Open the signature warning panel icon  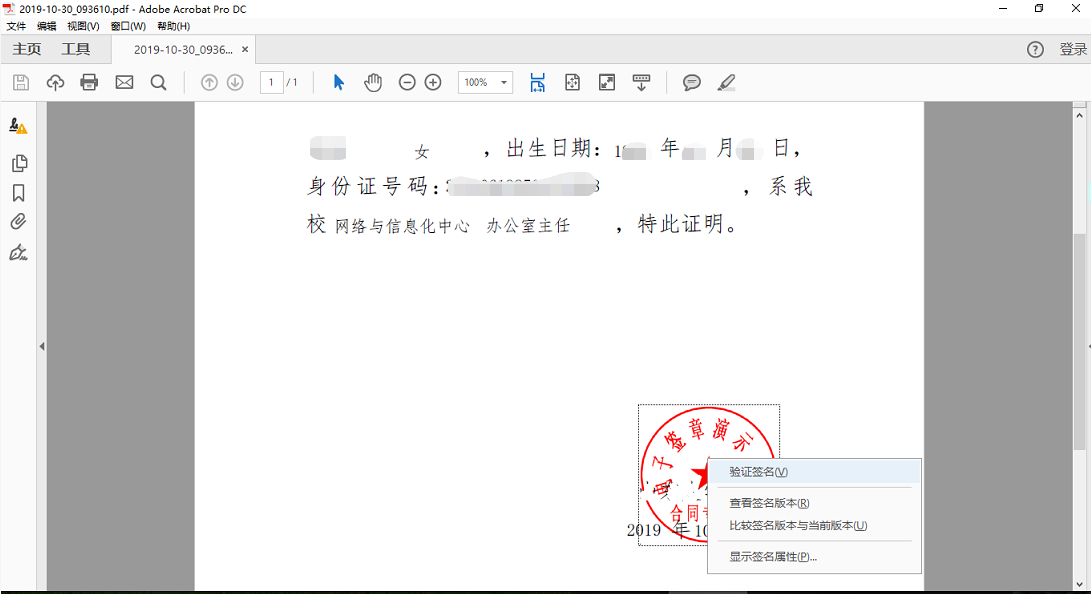[x=18, y=126]
